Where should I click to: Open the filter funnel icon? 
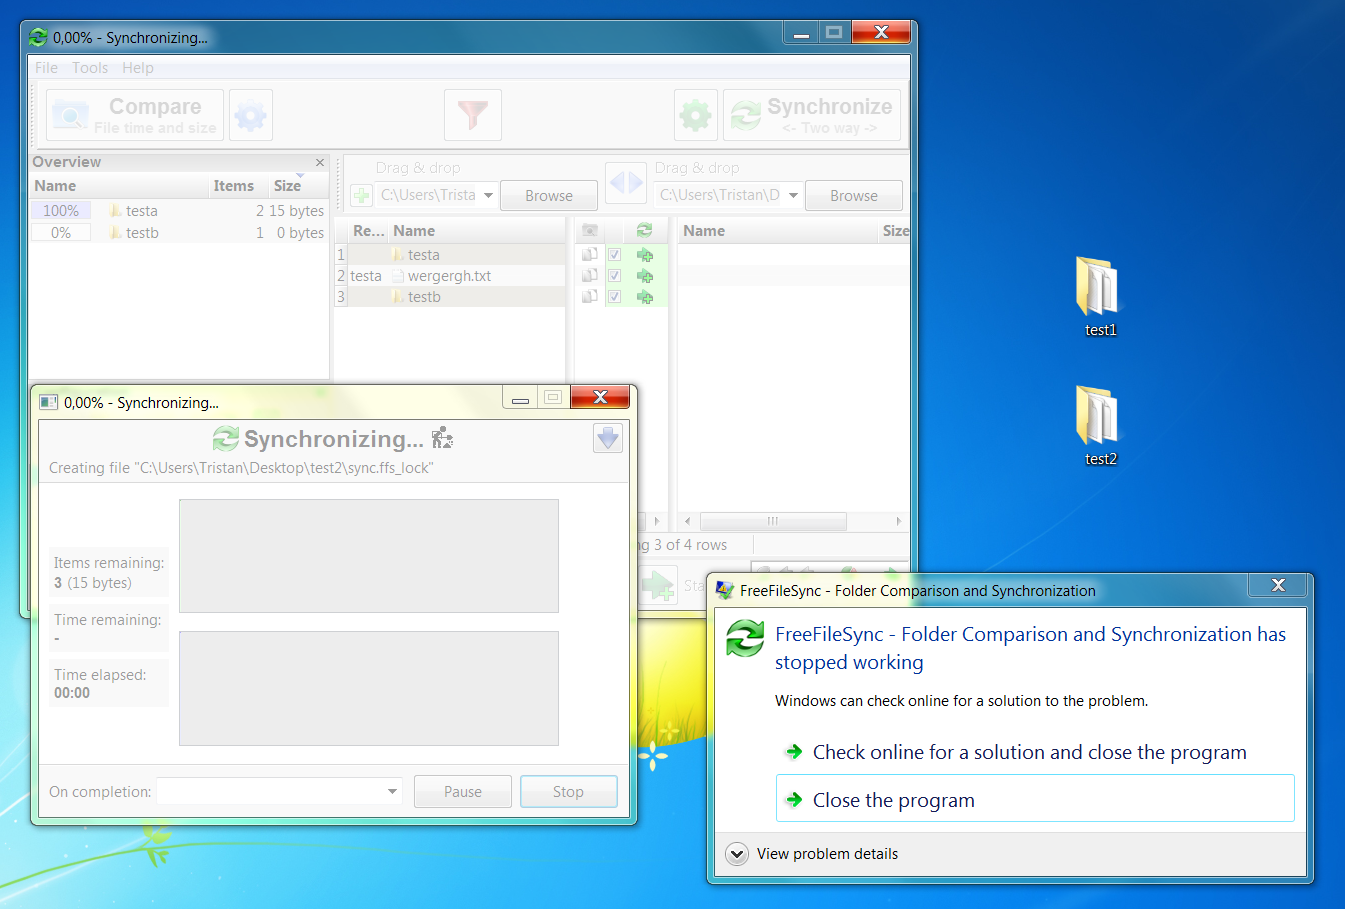(473, 115)
